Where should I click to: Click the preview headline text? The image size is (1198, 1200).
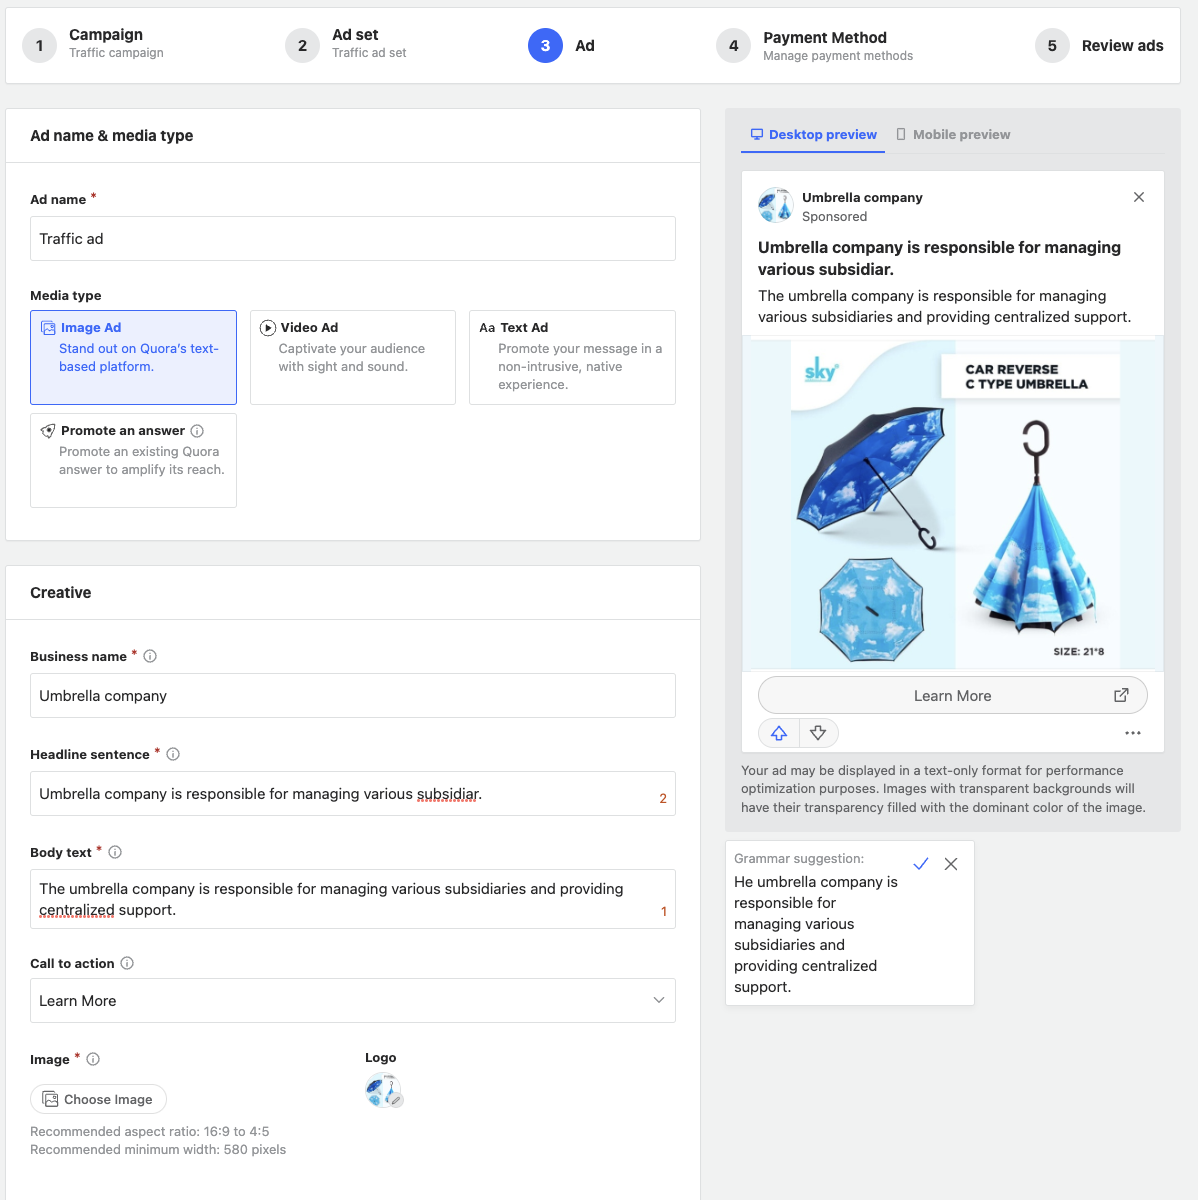point(939,258)
